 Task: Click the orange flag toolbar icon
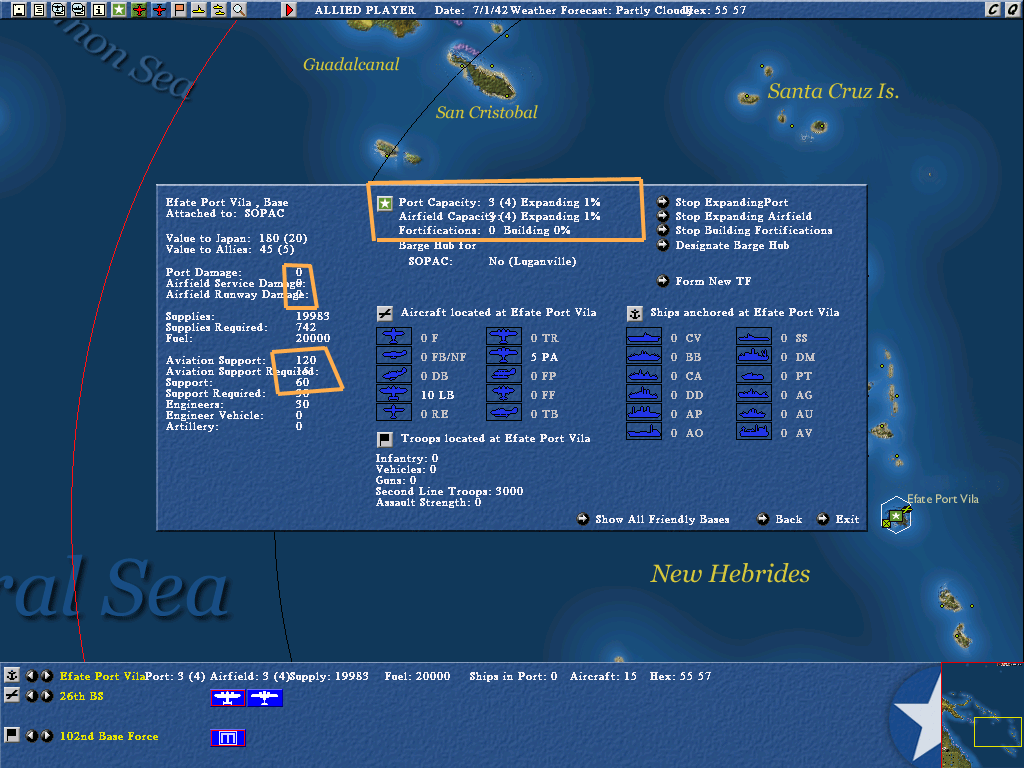click(179, 10)
